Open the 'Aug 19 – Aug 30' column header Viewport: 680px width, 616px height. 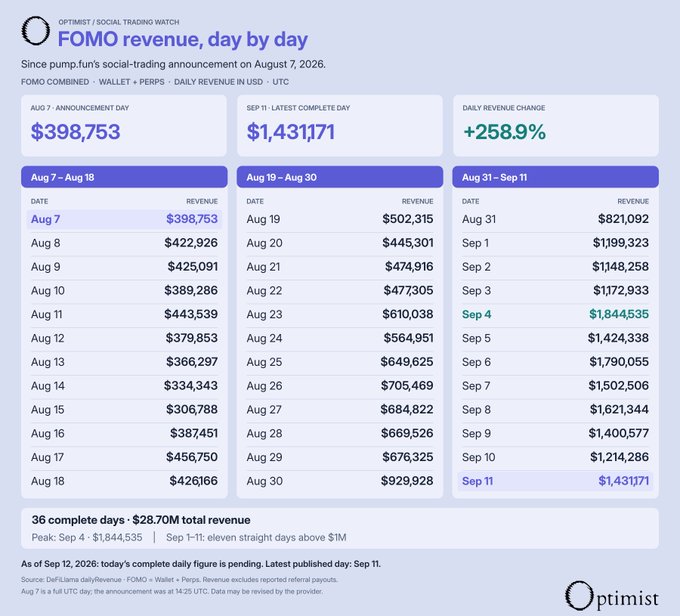(x=340, y=177)
